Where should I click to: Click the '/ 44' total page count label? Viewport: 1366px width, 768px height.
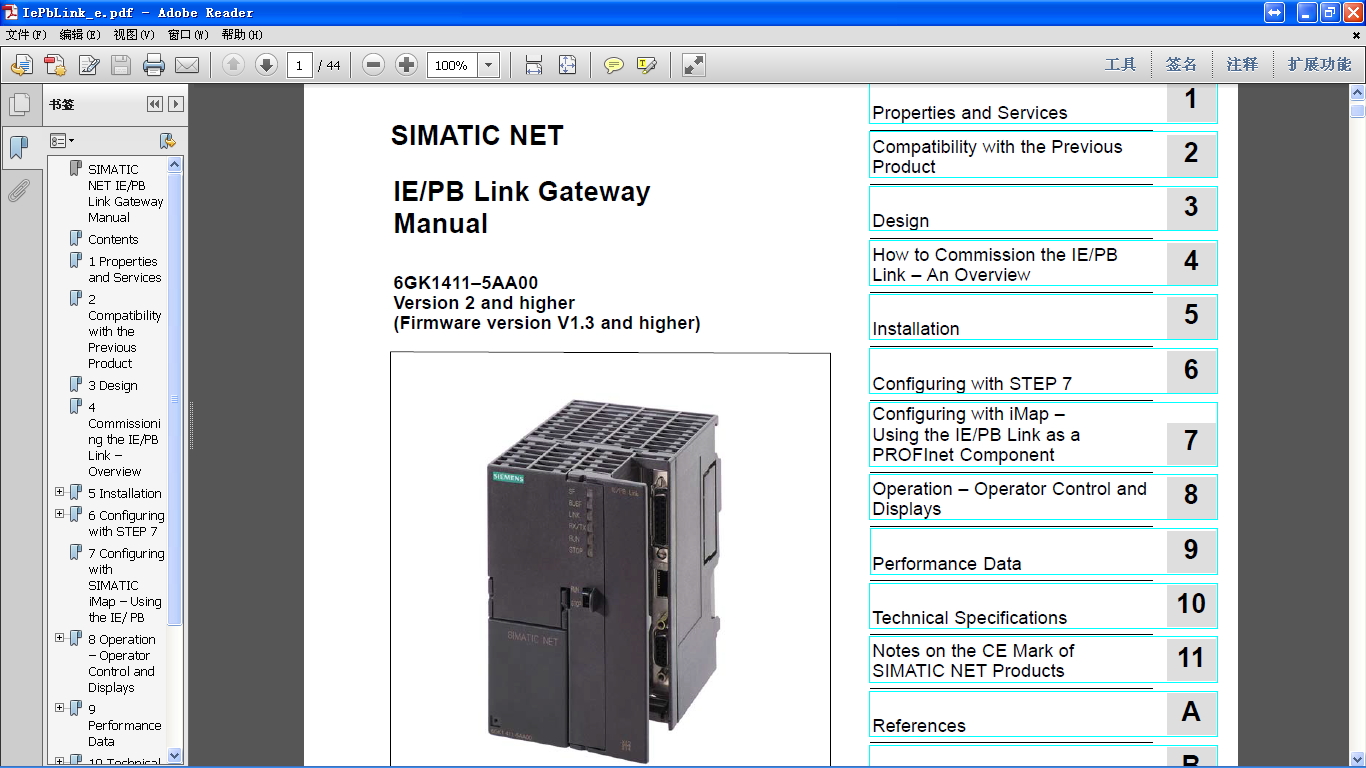[x=329, y=66]
